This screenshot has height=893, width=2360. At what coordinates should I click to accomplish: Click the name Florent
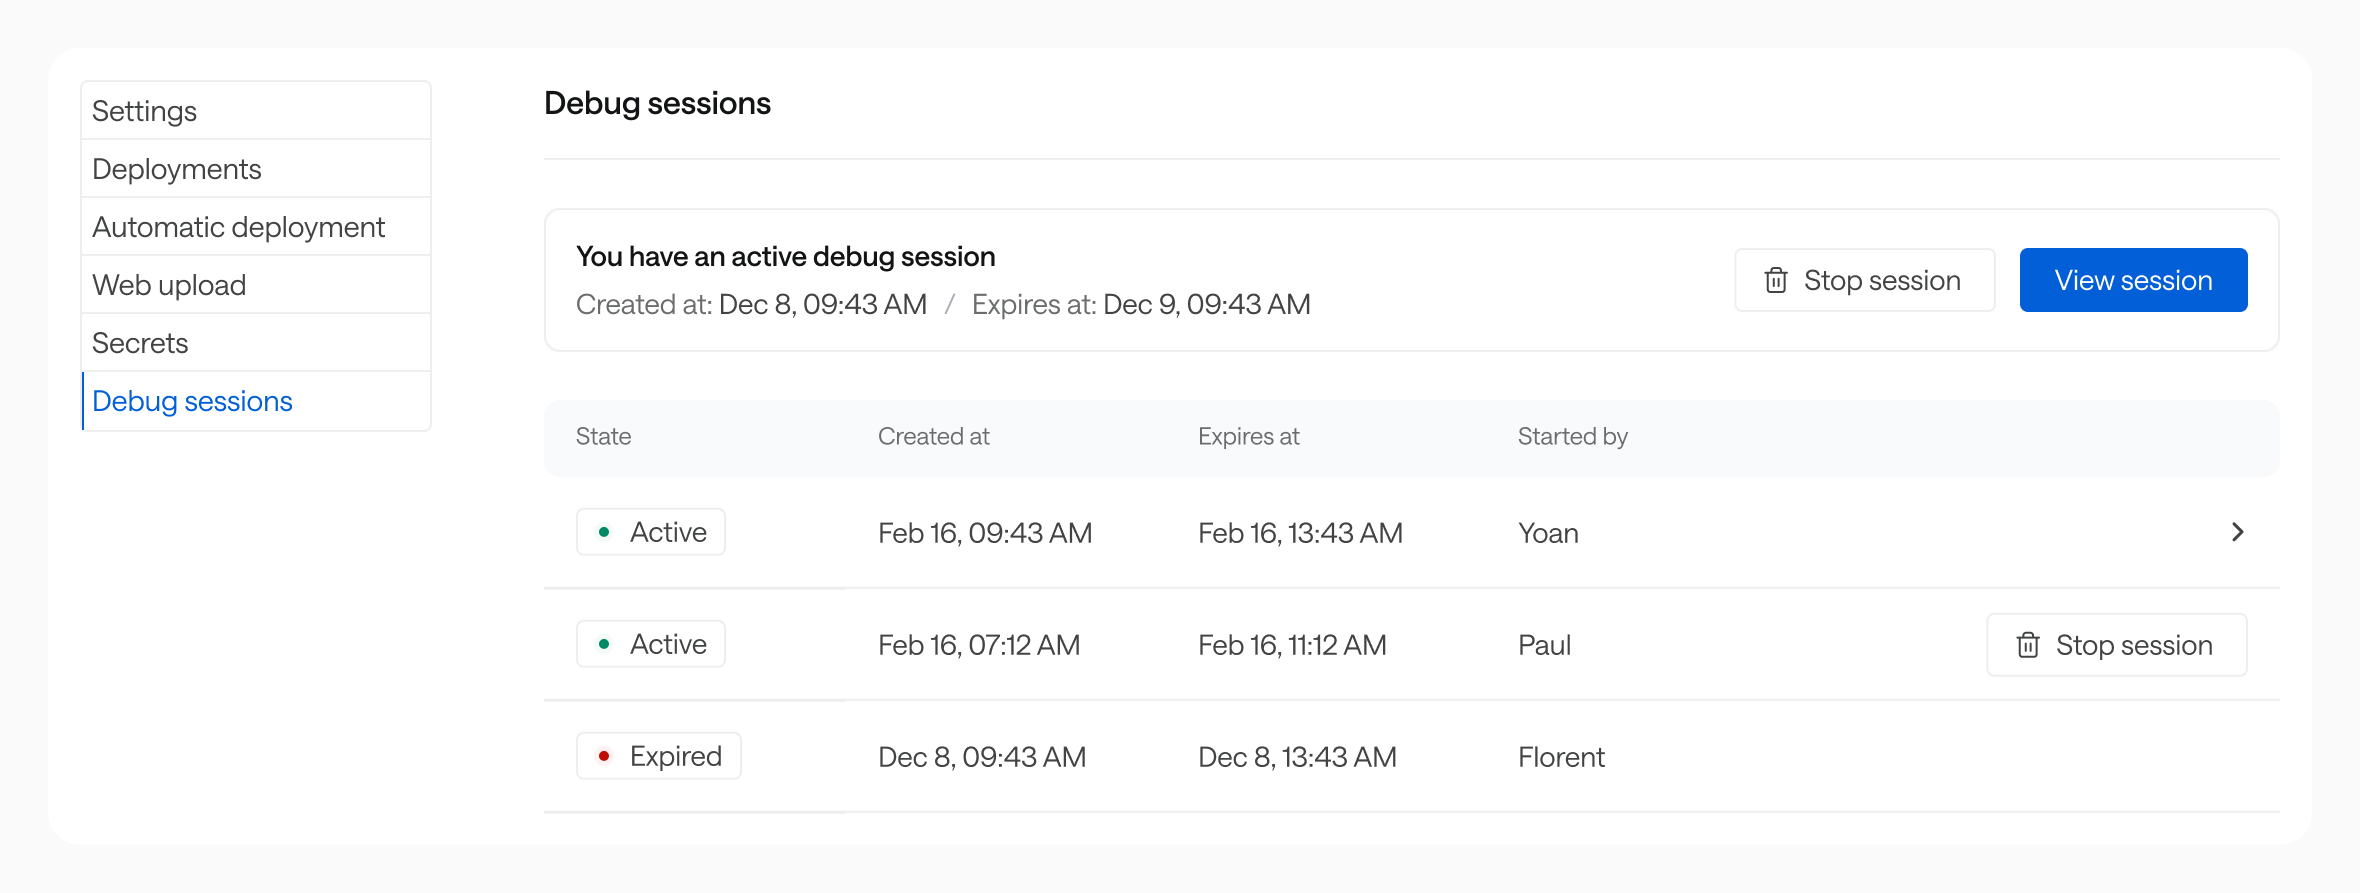tap(1561, 757)
